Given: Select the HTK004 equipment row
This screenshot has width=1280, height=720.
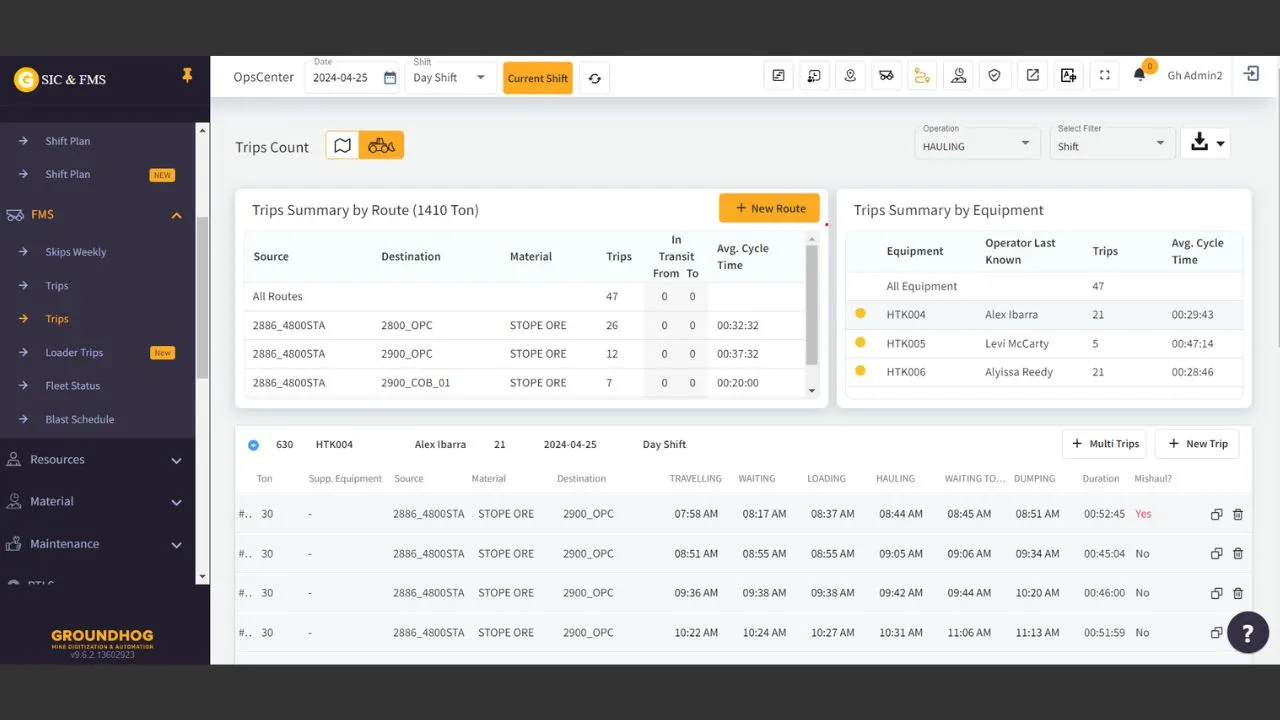Looking at the screenshot, I should (1044, 314).
